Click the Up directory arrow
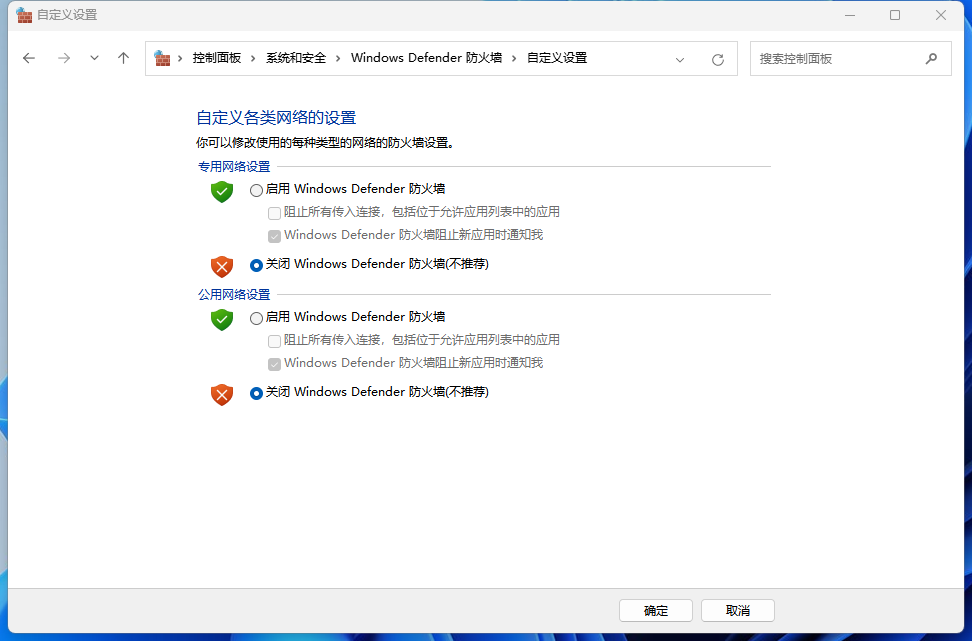 click(124, 58)
